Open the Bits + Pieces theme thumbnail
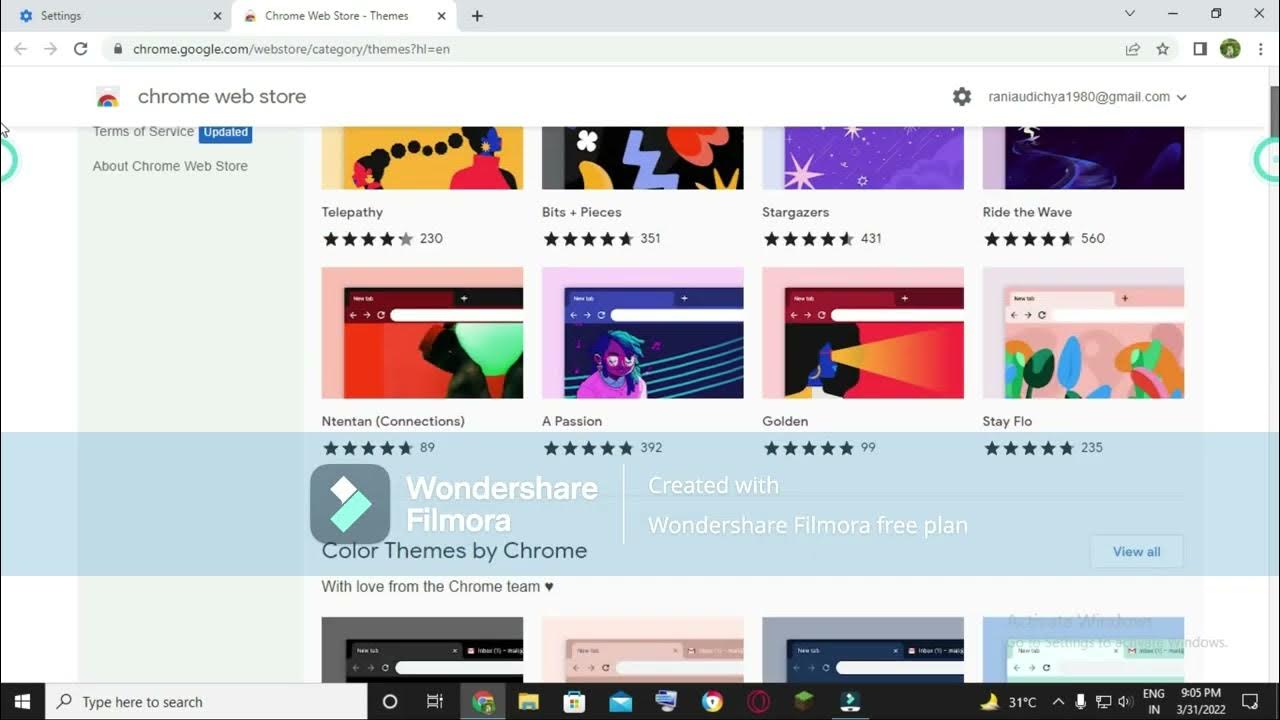This screenshot has height=720, width=1280. tap(642, 158)
